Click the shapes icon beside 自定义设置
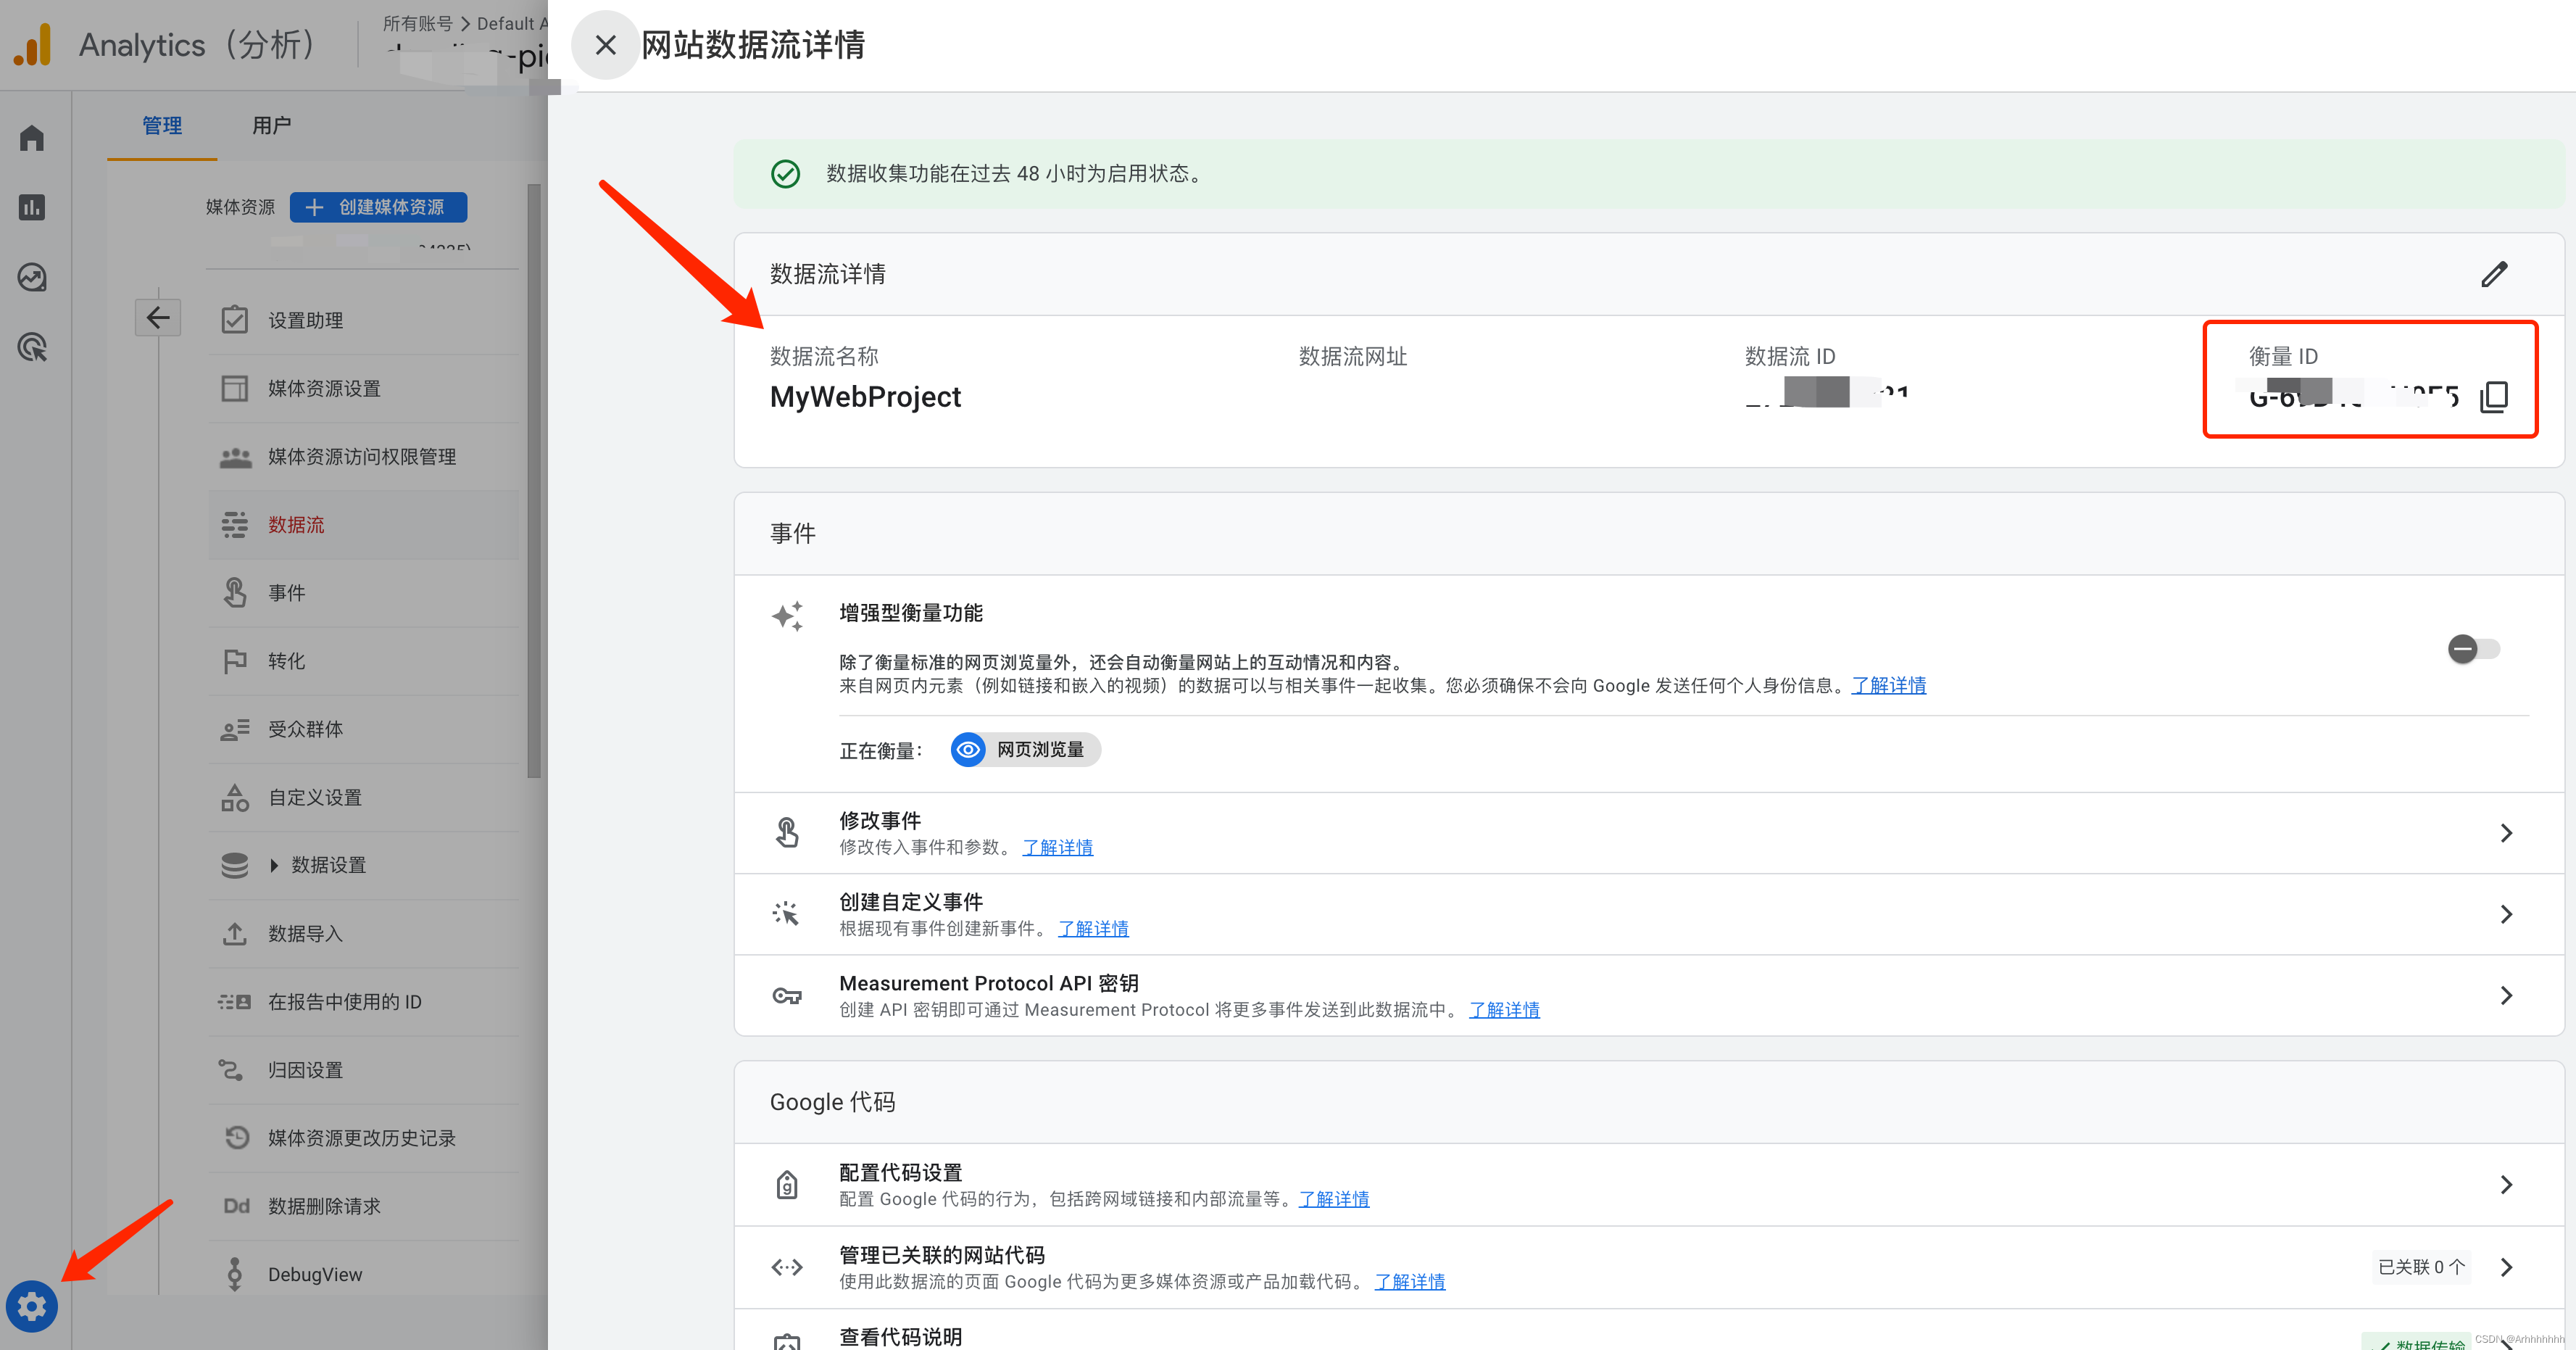 coord(235,797)
